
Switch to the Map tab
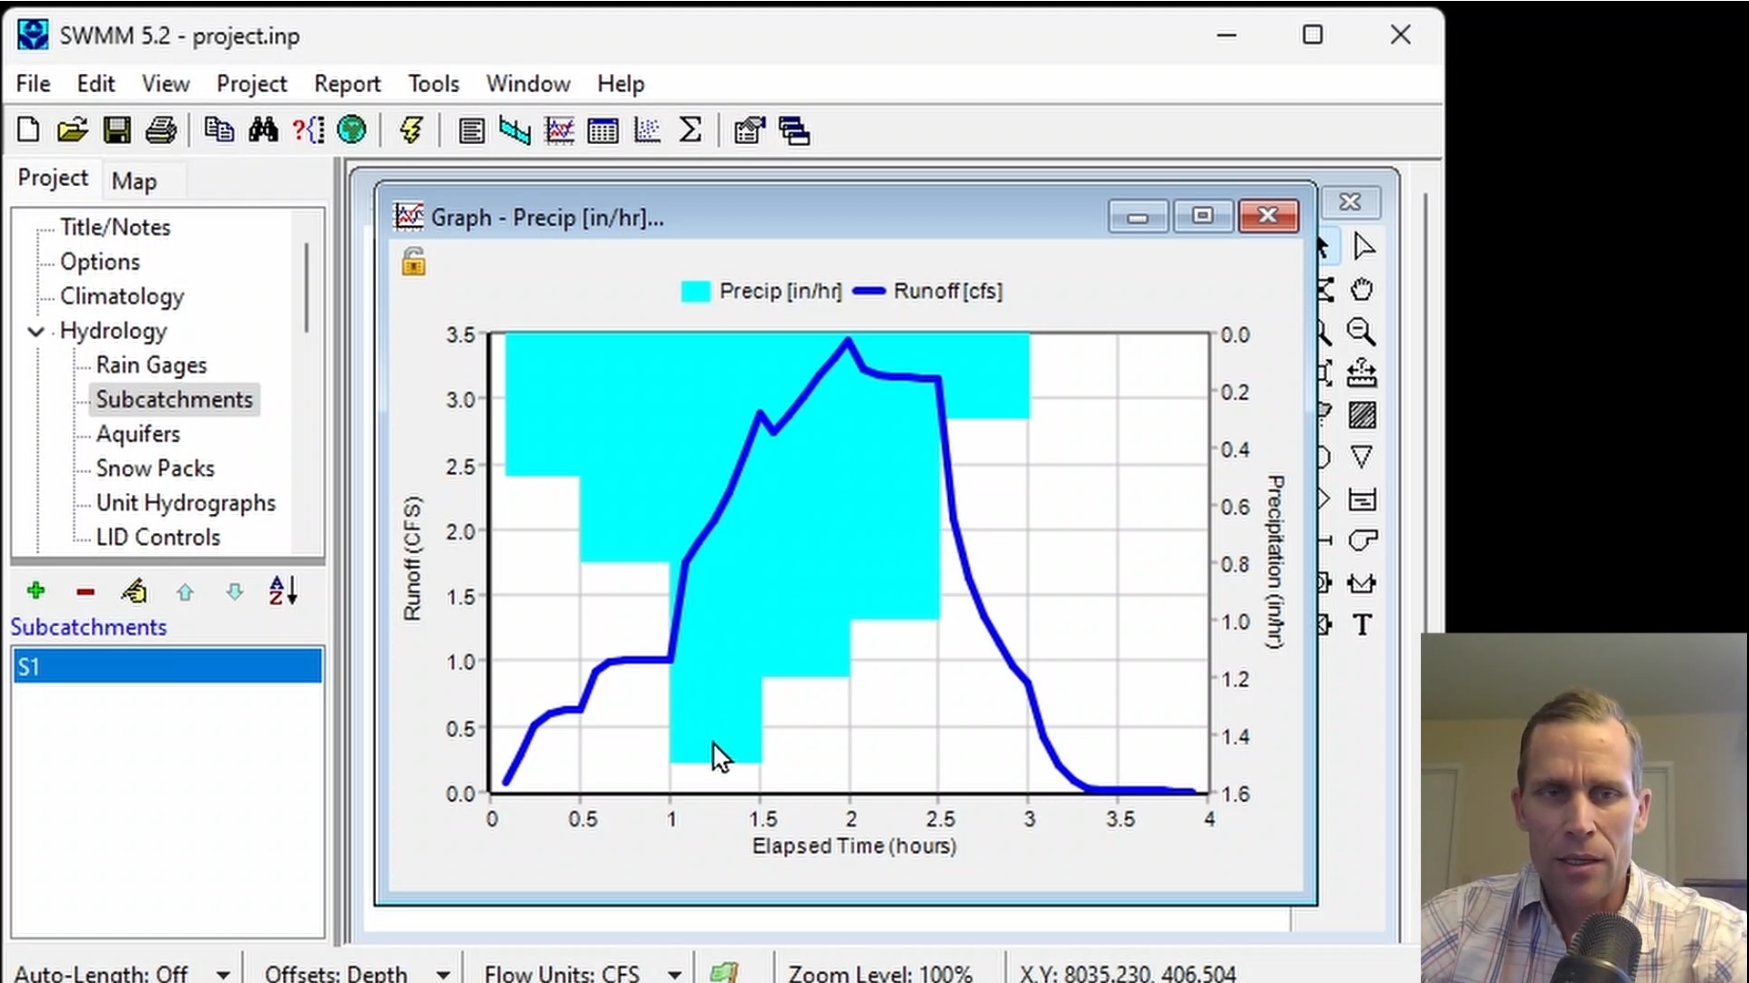(x=134, y=181)
